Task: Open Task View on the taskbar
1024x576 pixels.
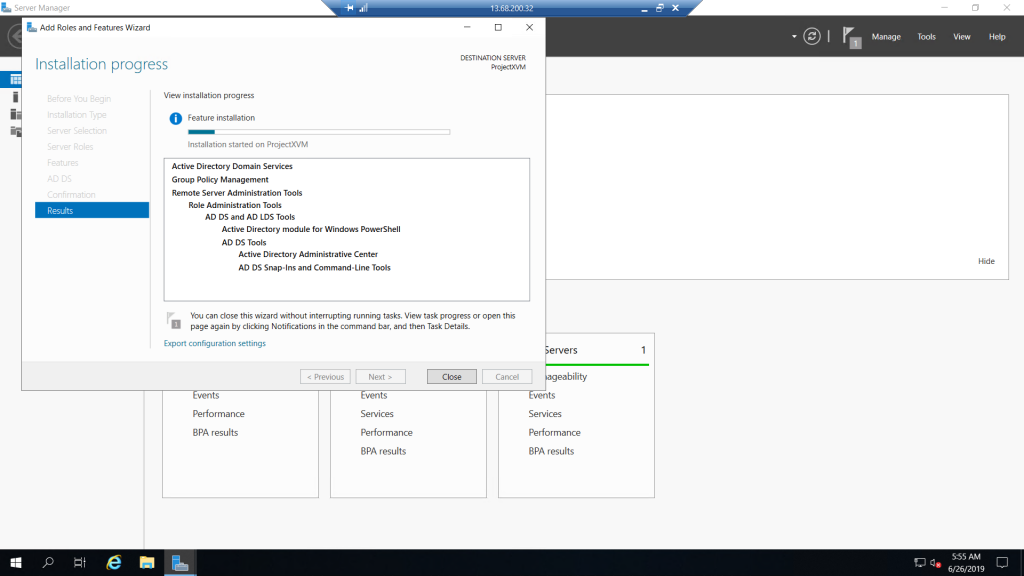Action: tap(80, 562)
